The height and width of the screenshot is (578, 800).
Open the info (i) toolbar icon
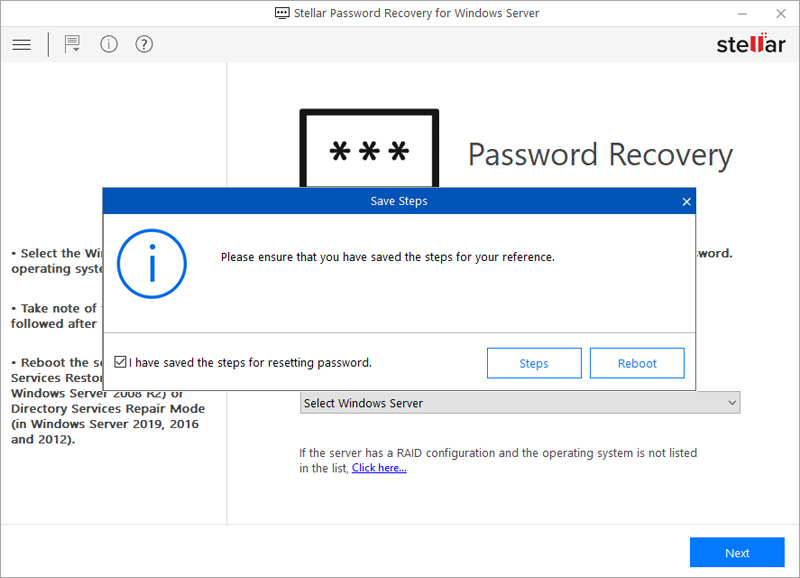point(109,44)
